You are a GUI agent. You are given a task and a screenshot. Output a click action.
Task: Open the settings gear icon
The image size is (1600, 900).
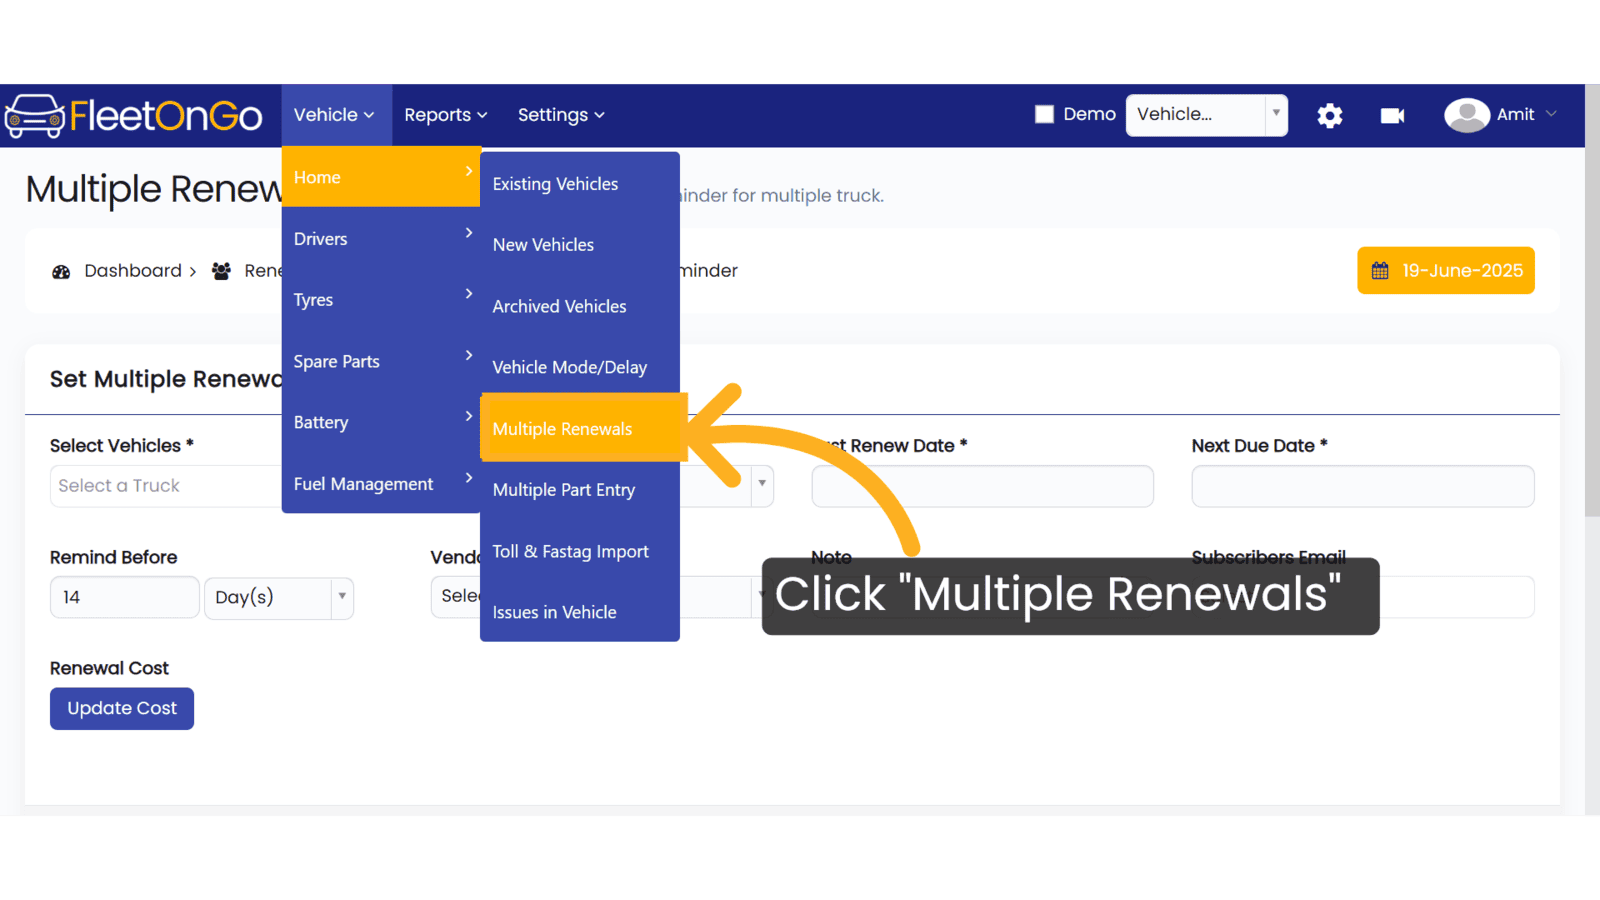(1329, 116)
